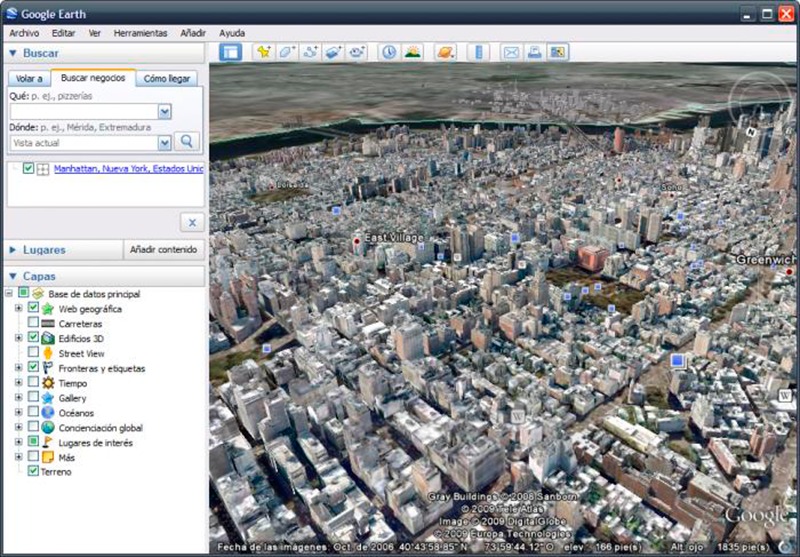Click into the Qué search field
Image resolution: width=800 pixels, height=557 pixels.
(84, 112)
